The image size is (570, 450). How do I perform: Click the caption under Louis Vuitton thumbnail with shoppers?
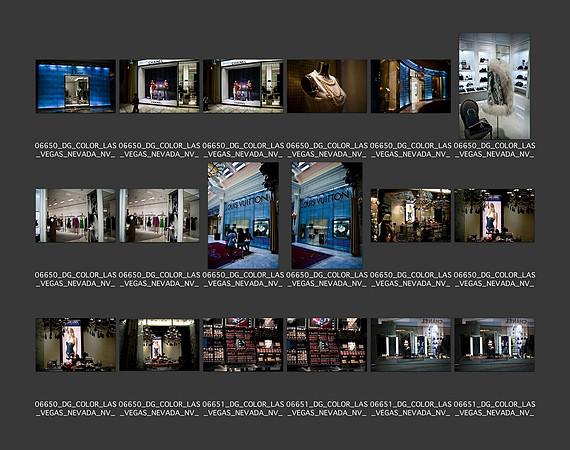pyautogui.click(x=243, y=279)
